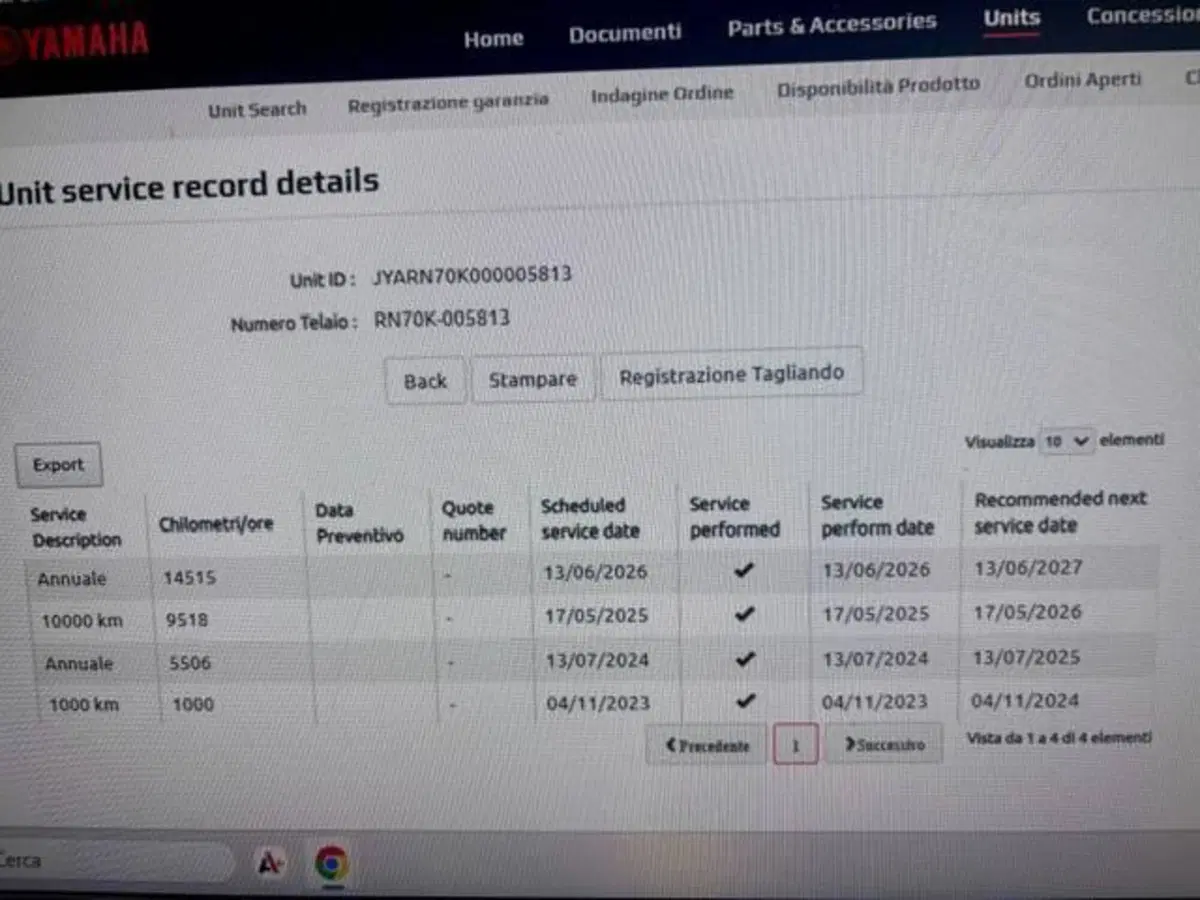This screenshot has height=900, width=1200.
Task: Sort by Service Description column
Action: tap(76, 527)
